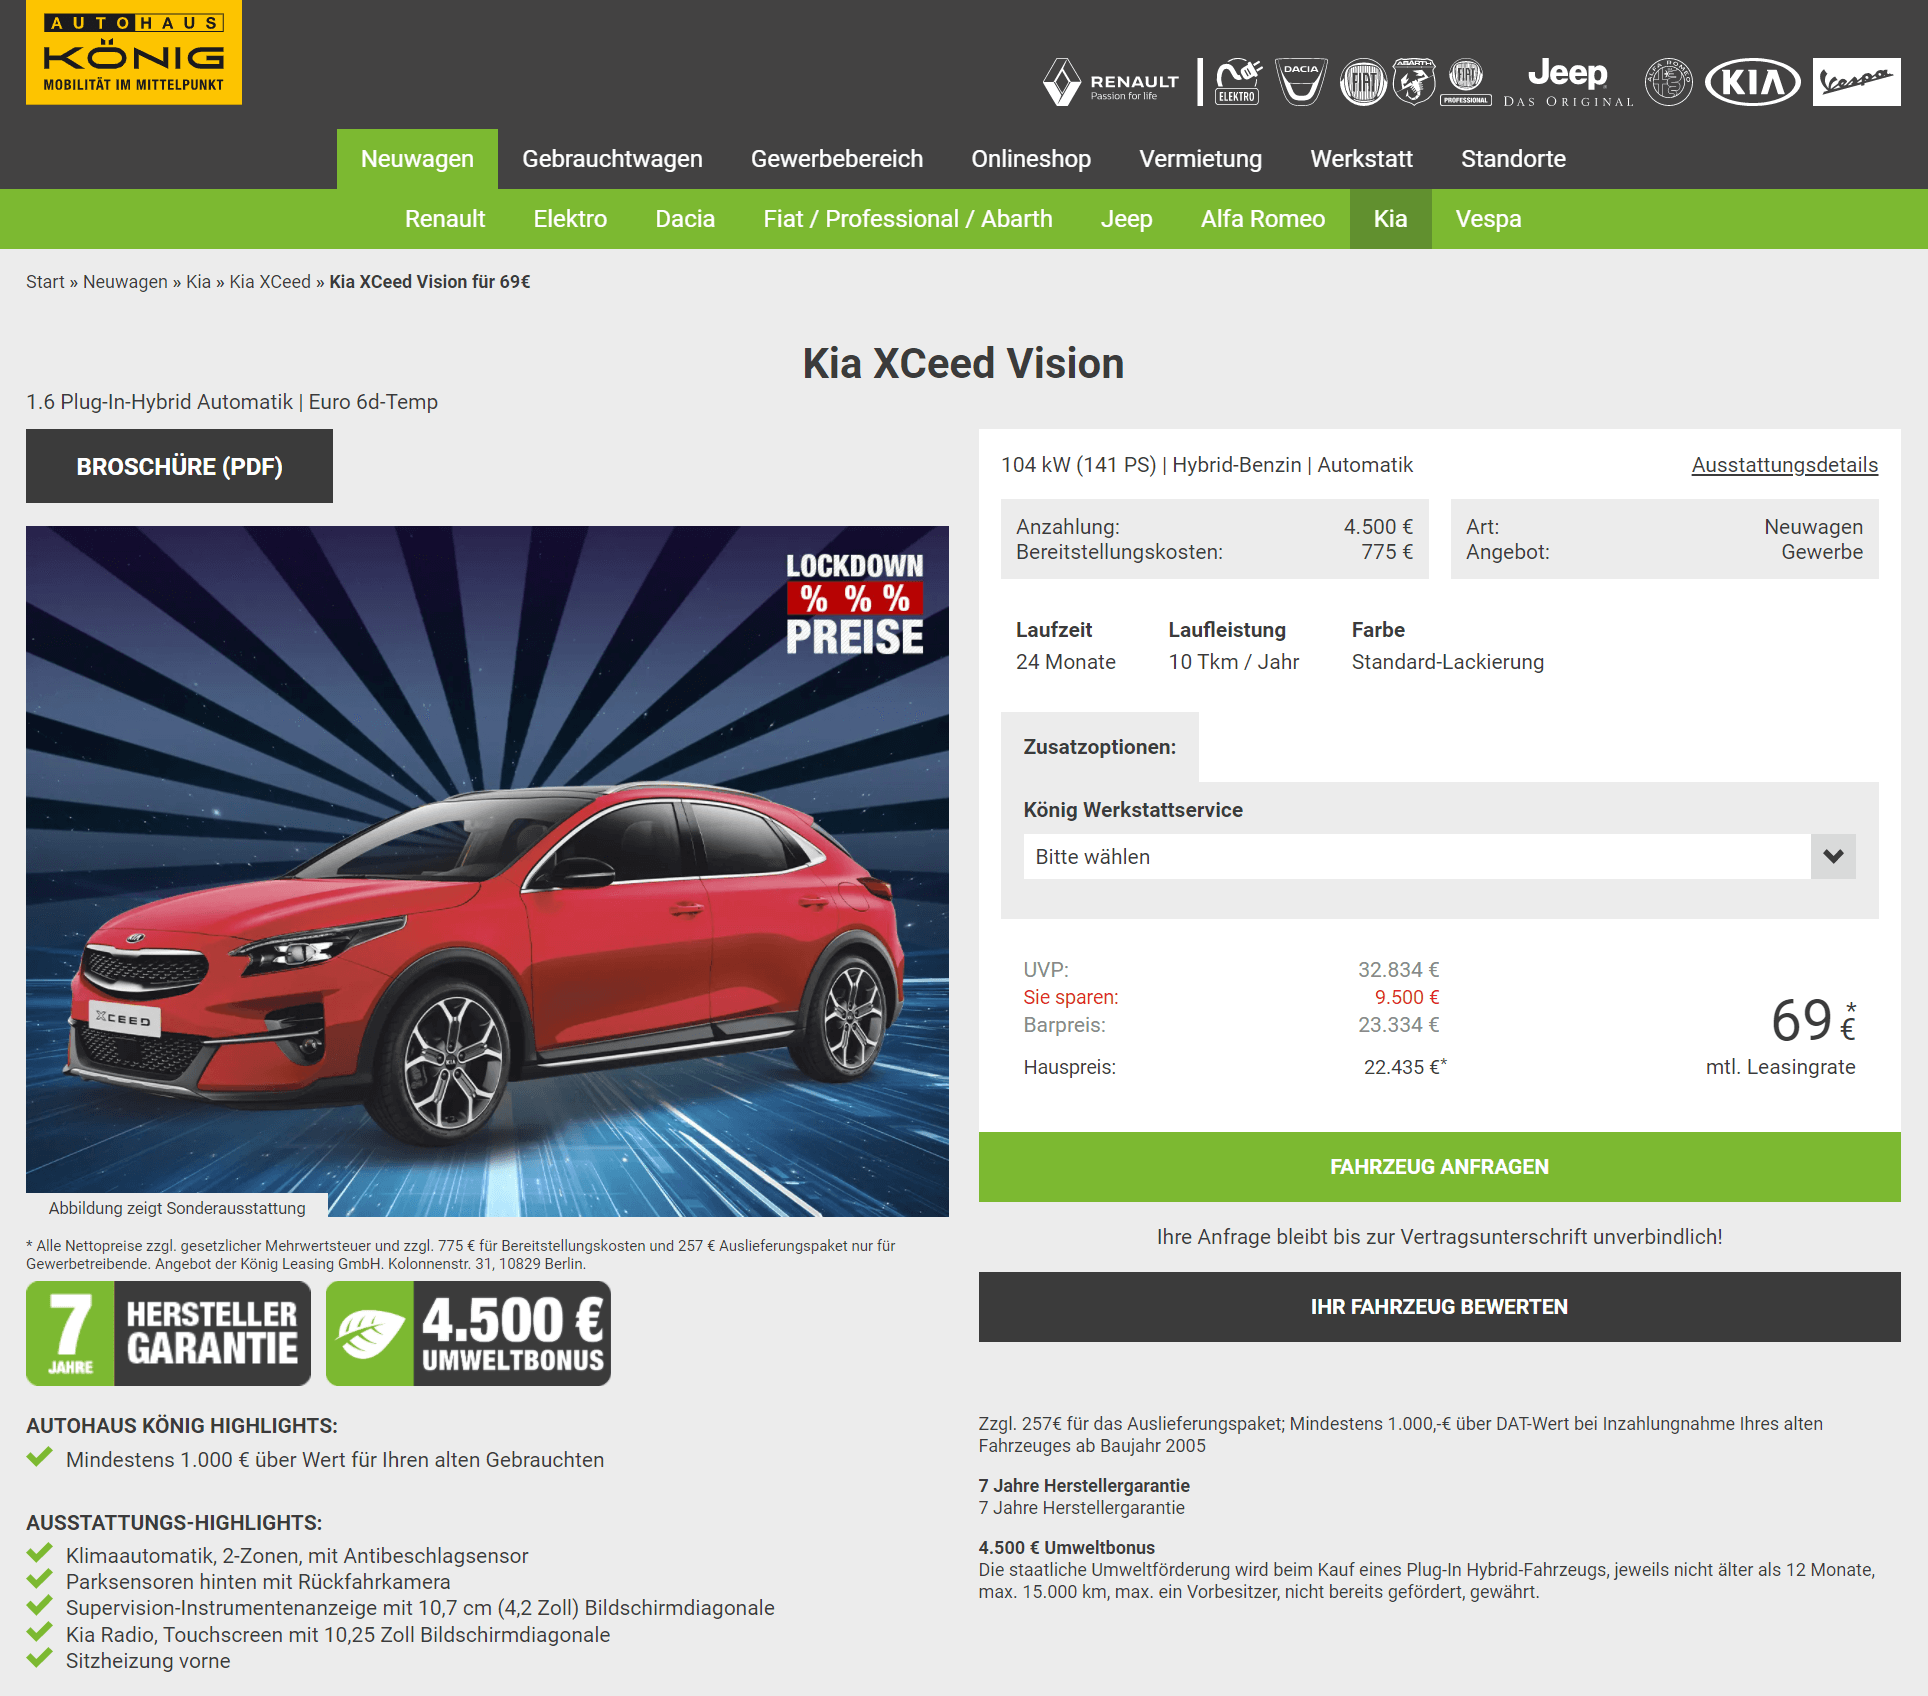The image size is (1928, 1696).
Task: Click Ihr Fahrzeug bewerten button
Action: (x=1439, y=1307)
